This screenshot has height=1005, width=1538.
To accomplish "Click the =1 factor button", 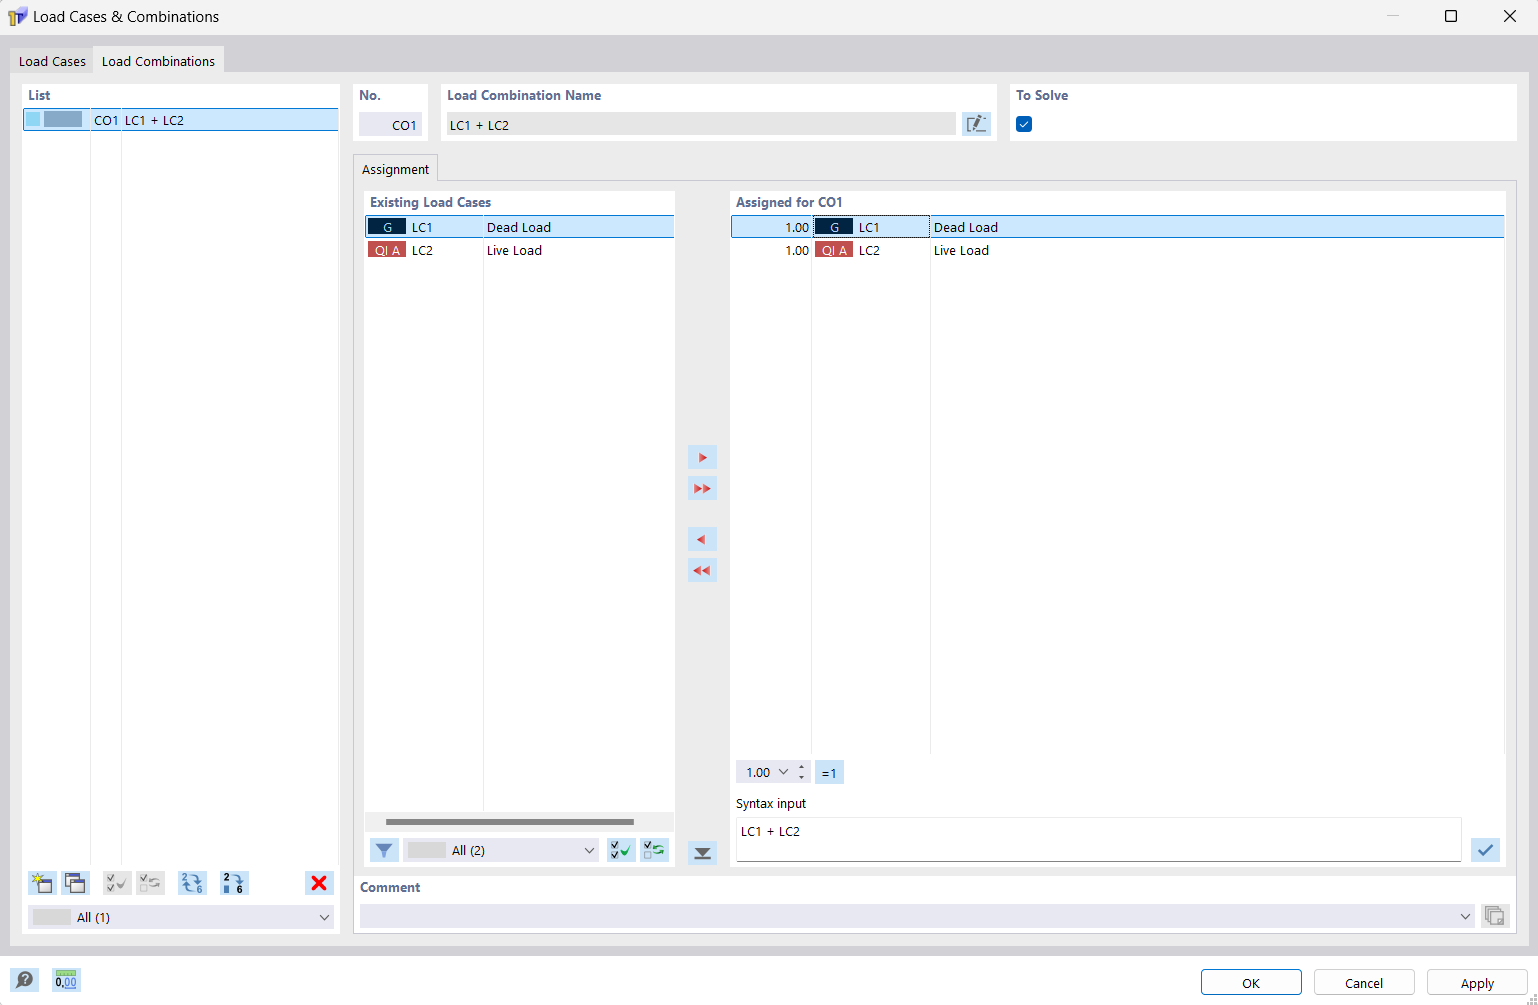I will point(829,771).
